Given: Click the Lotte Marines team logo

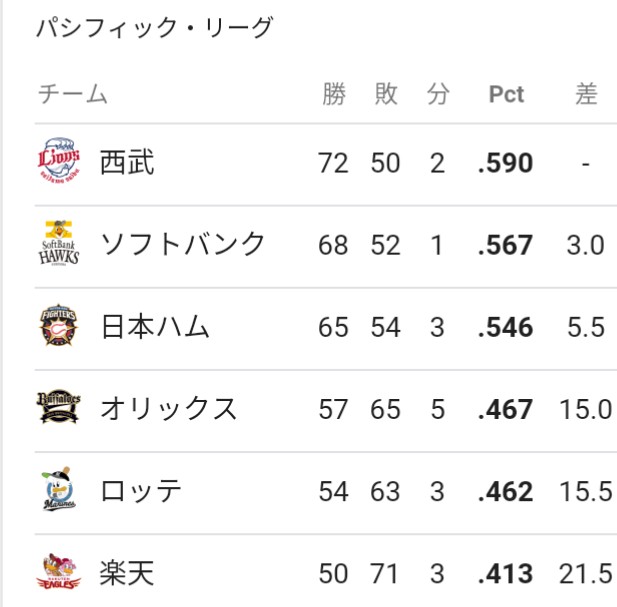Looking at the screenshot, I should [x=59, y=489].
